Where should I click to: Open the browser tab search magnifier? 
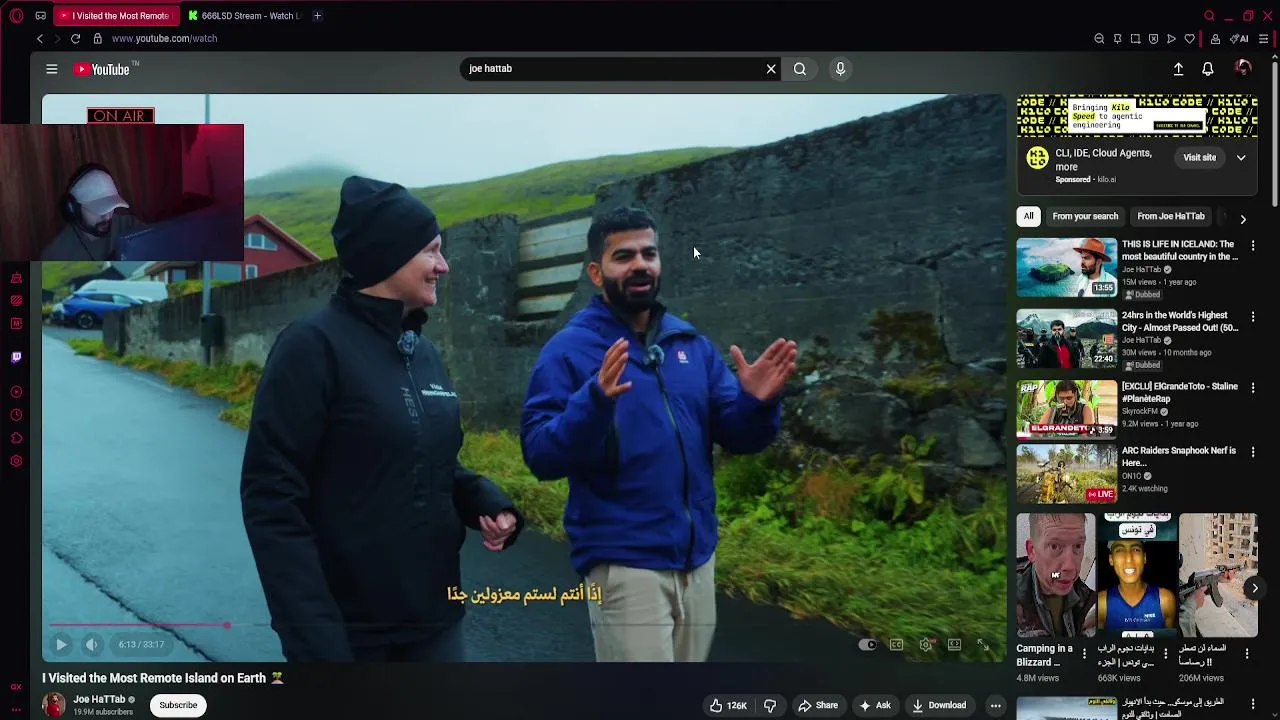pos(1209,16)
